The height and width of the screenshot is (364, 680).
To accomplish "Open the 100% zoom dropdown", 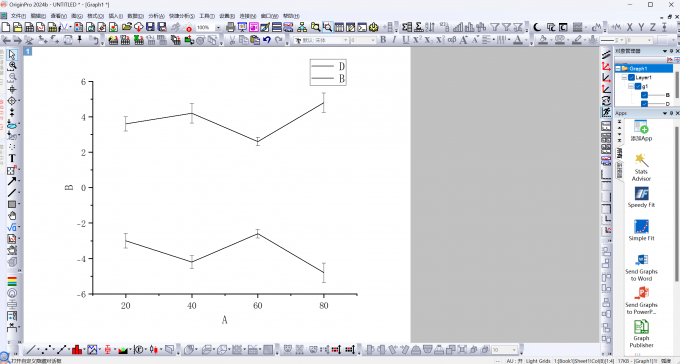I will (x=218, y=28).
